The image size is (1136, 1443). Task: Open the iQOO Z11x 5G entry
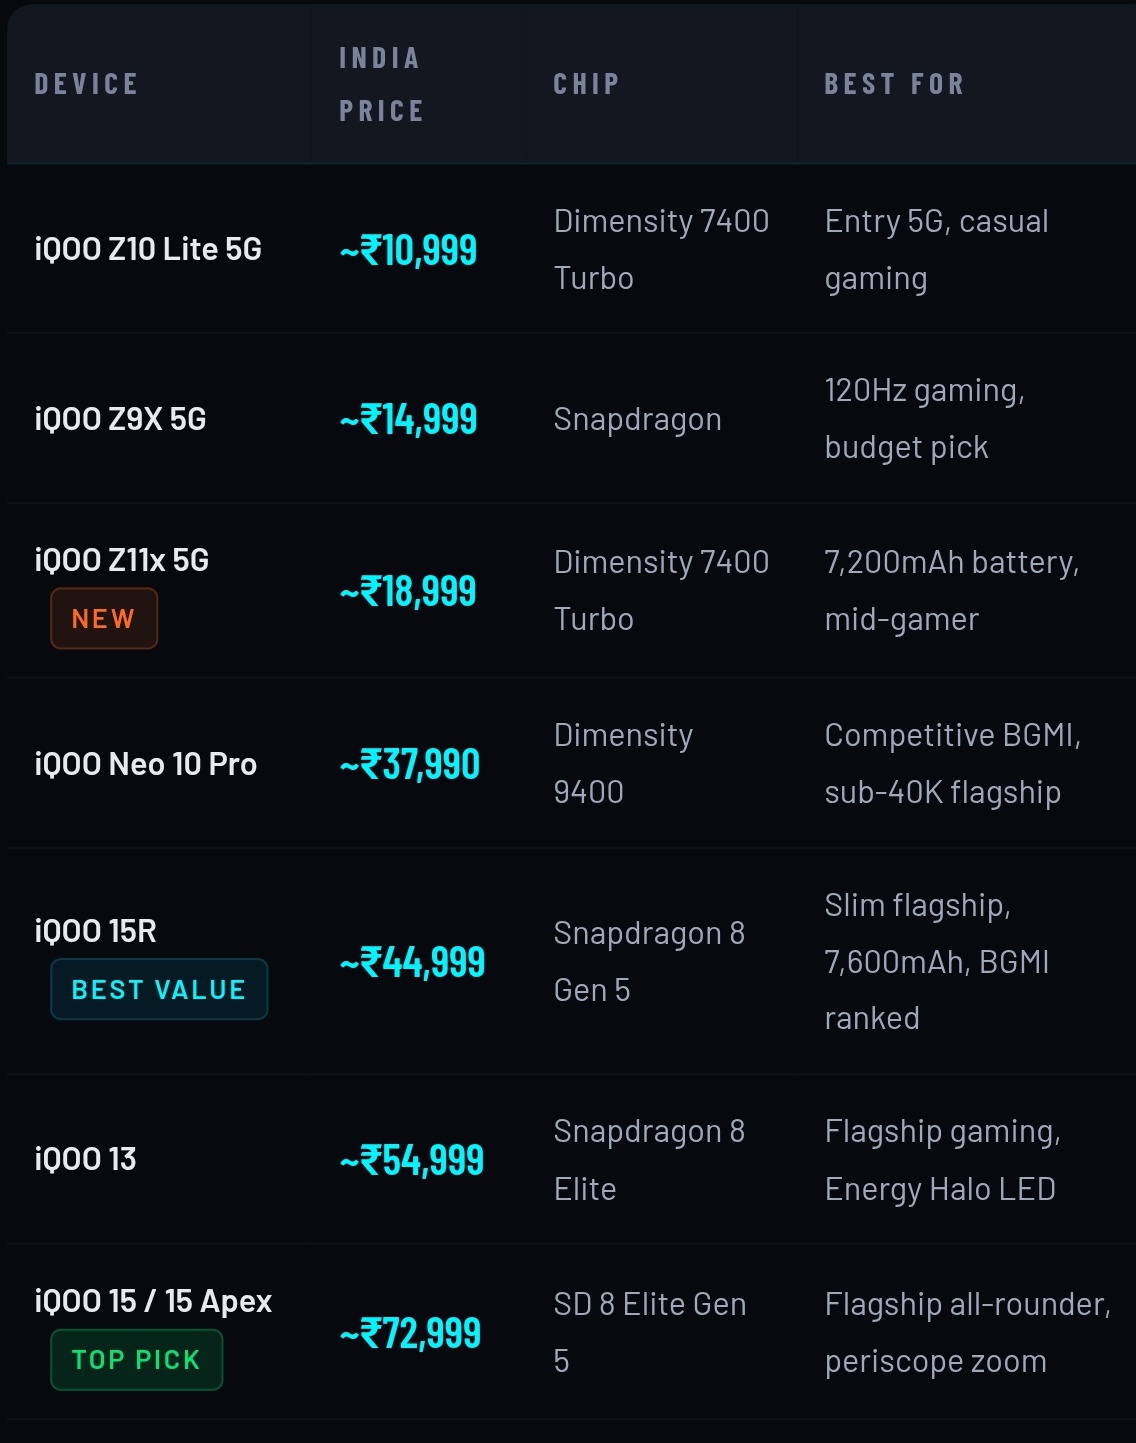[122, 560]
